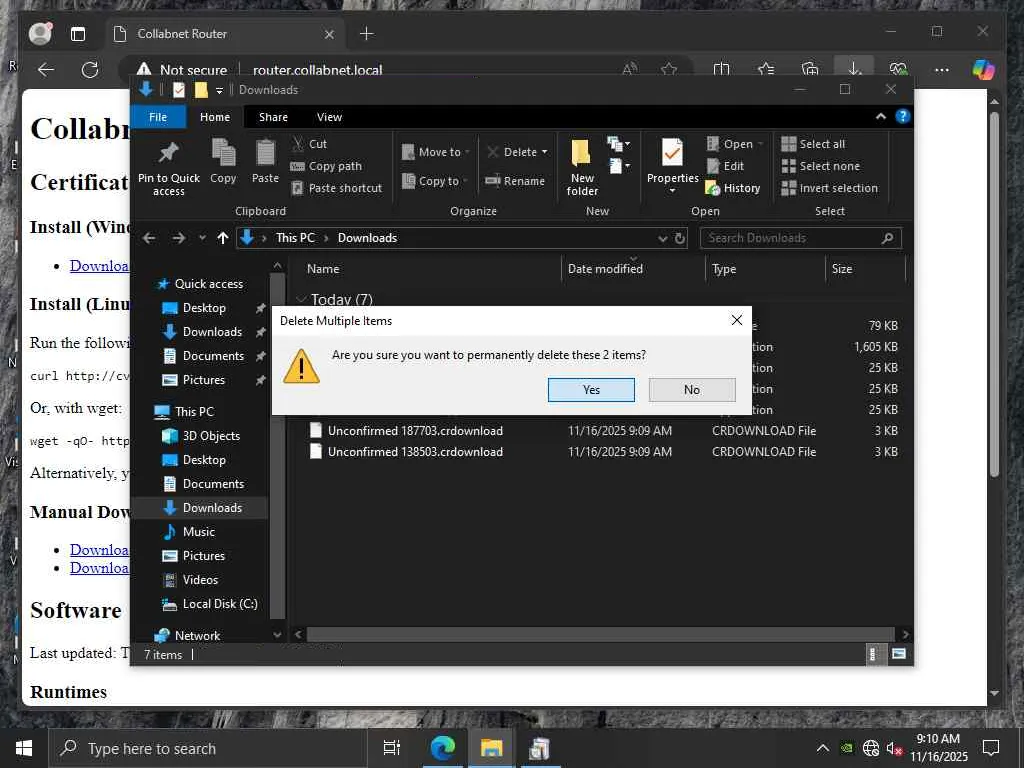Open Edge Copilot icon
Screen dimensions: 1024x768
983,69
